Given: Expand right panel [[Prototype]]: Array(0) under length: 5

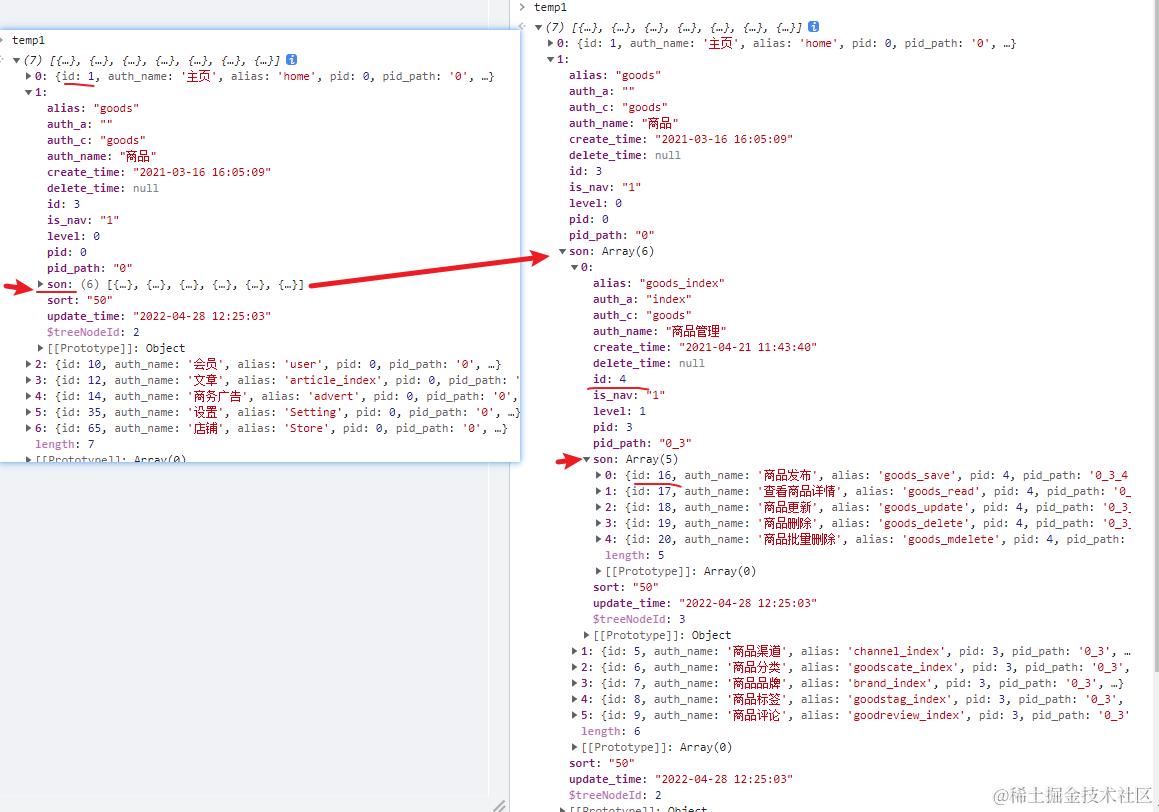Looking at the screenshot, I should coord(599,571).
